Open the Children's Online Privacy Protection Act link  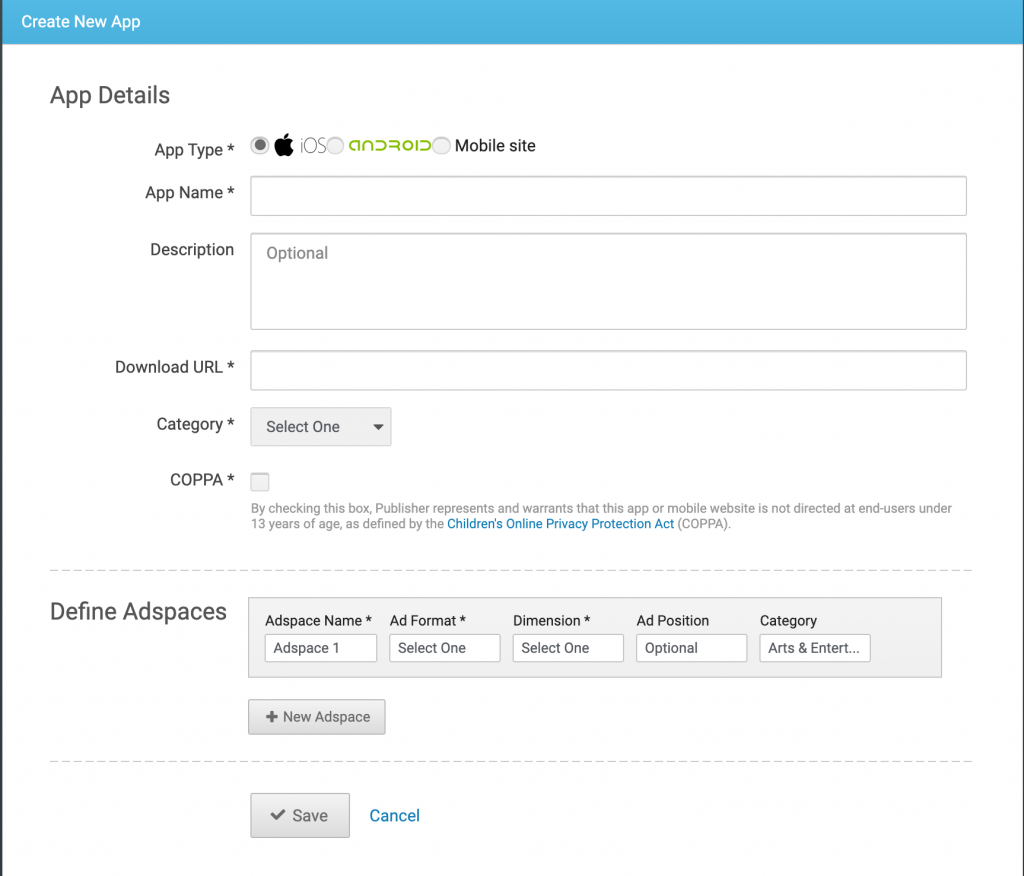(x=560, y=523)
